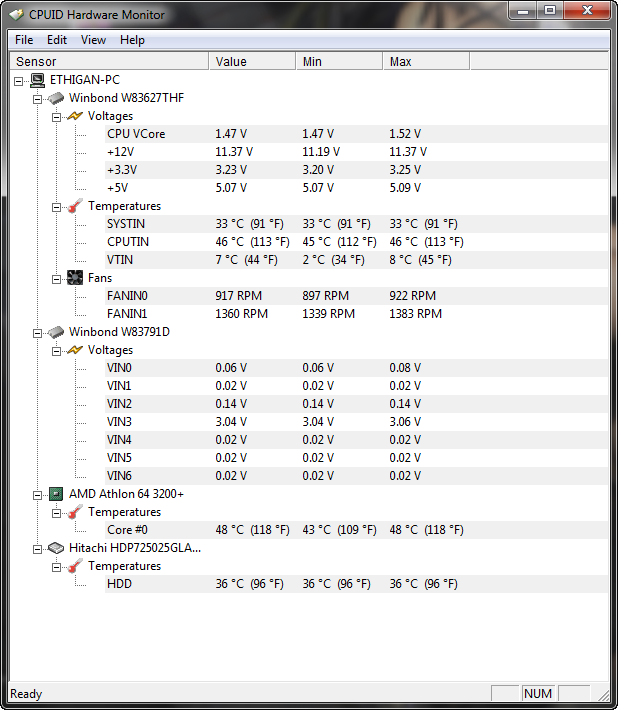Collapse the Winbond W83627THF node
Image resolution: width=618 pixels, height=710 pixels.
click(38, 99)
